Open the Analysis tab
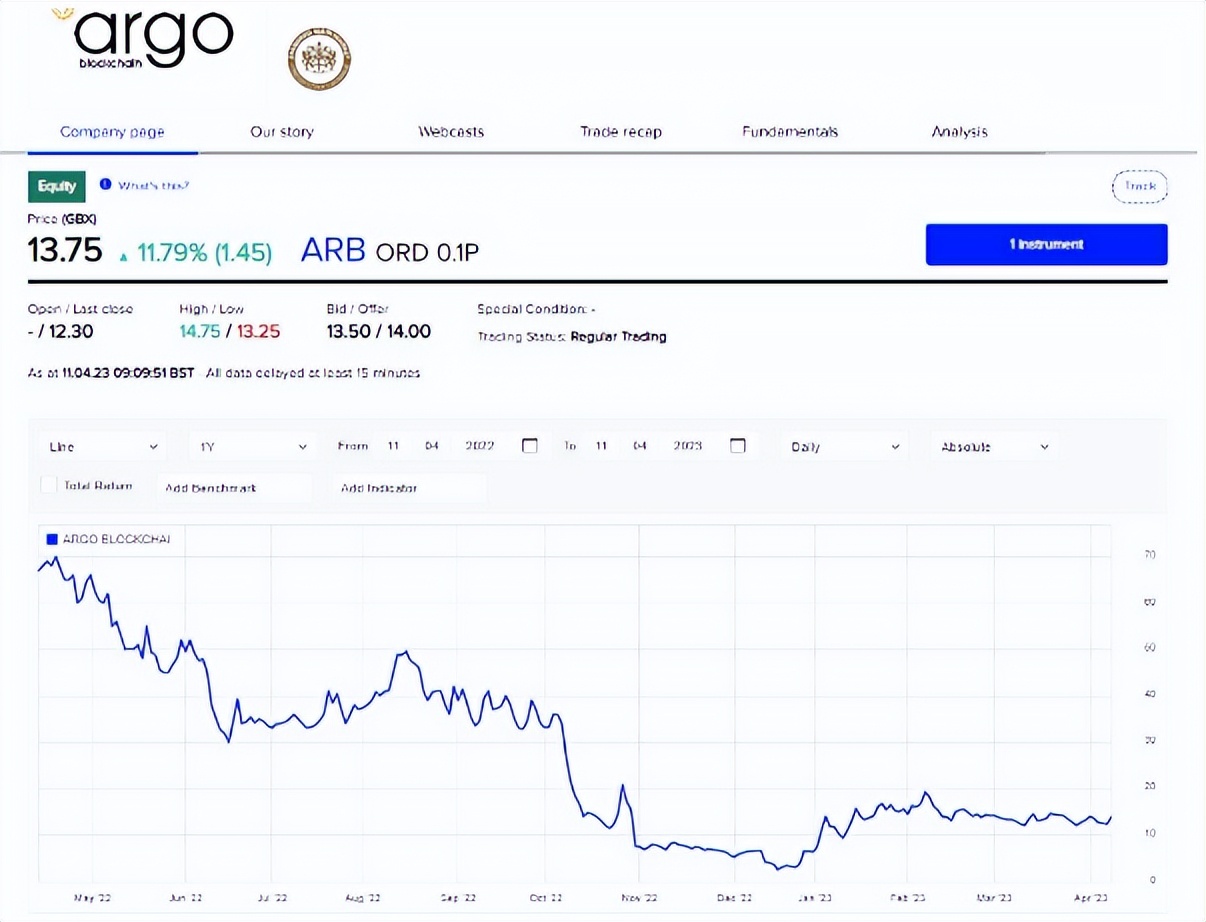Image resolution: width=1206 pixels, height=922 pixels. pyautogui.click(x=959, y=132)
